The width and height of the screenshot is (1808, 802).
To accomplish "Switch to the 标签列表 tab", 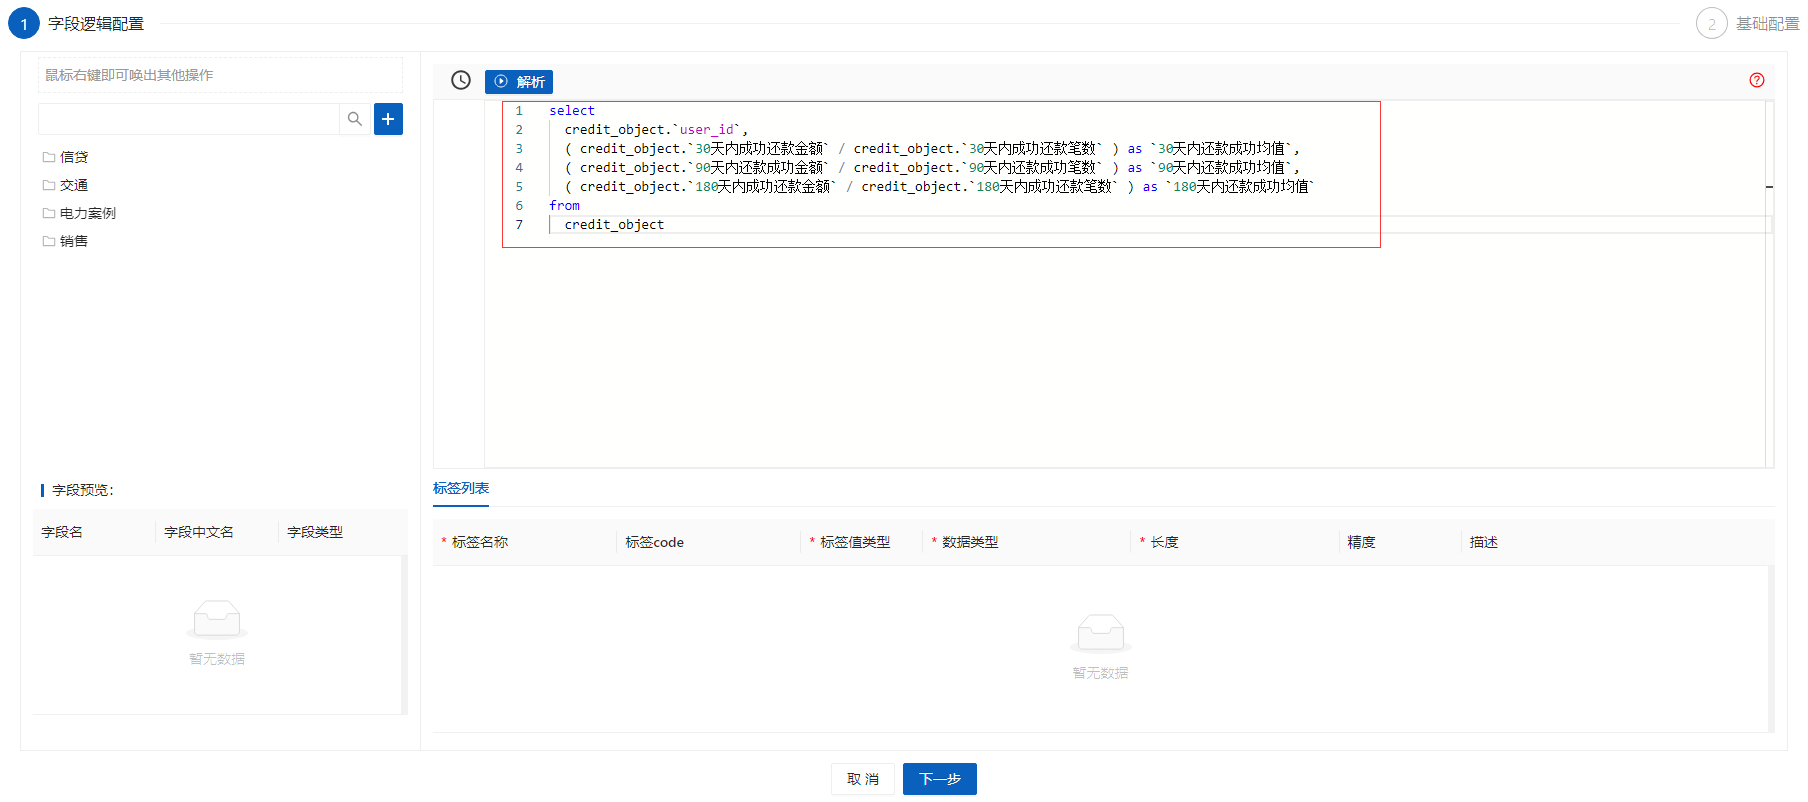I will 461,488.
